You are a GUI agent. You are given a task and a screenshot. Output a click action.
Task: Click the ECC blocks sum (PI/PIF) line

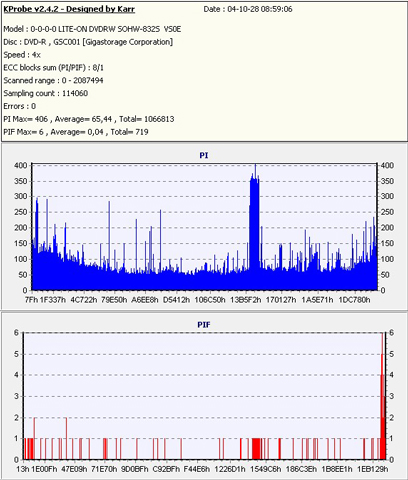[53, 68]
